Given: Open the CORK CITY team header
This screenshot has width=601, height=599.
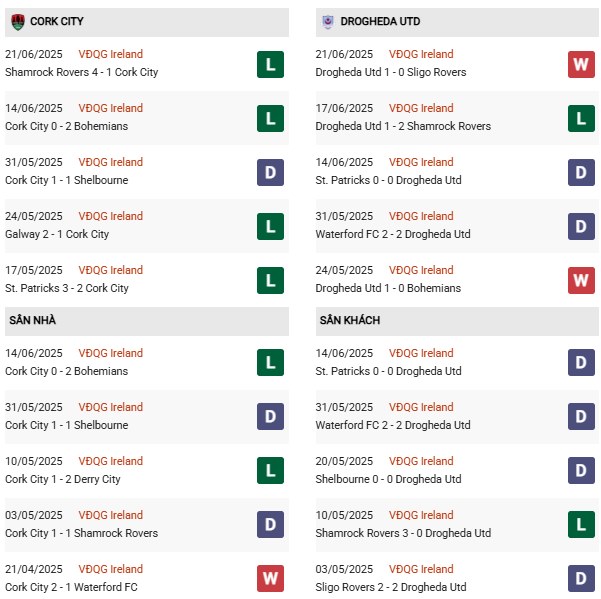Looking at the screenshot, I should point(147,22).
